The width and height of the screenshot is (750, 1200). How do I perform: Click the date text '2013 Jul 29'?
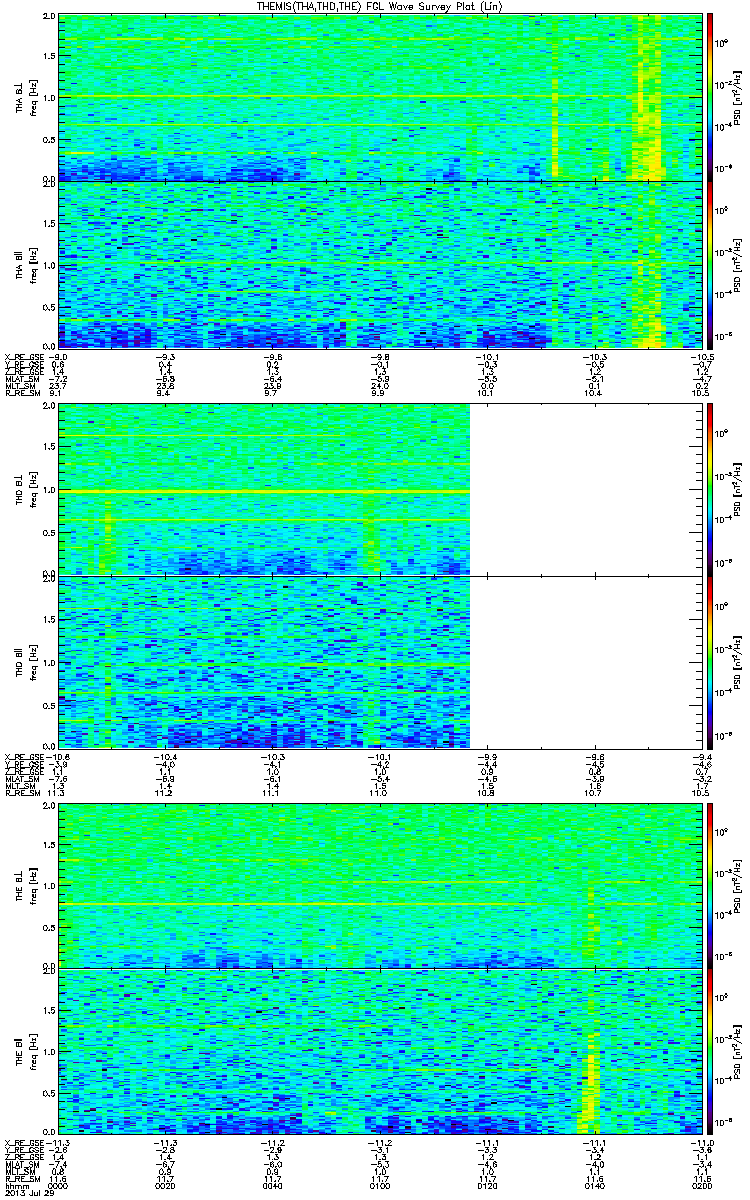(28, 1194)
